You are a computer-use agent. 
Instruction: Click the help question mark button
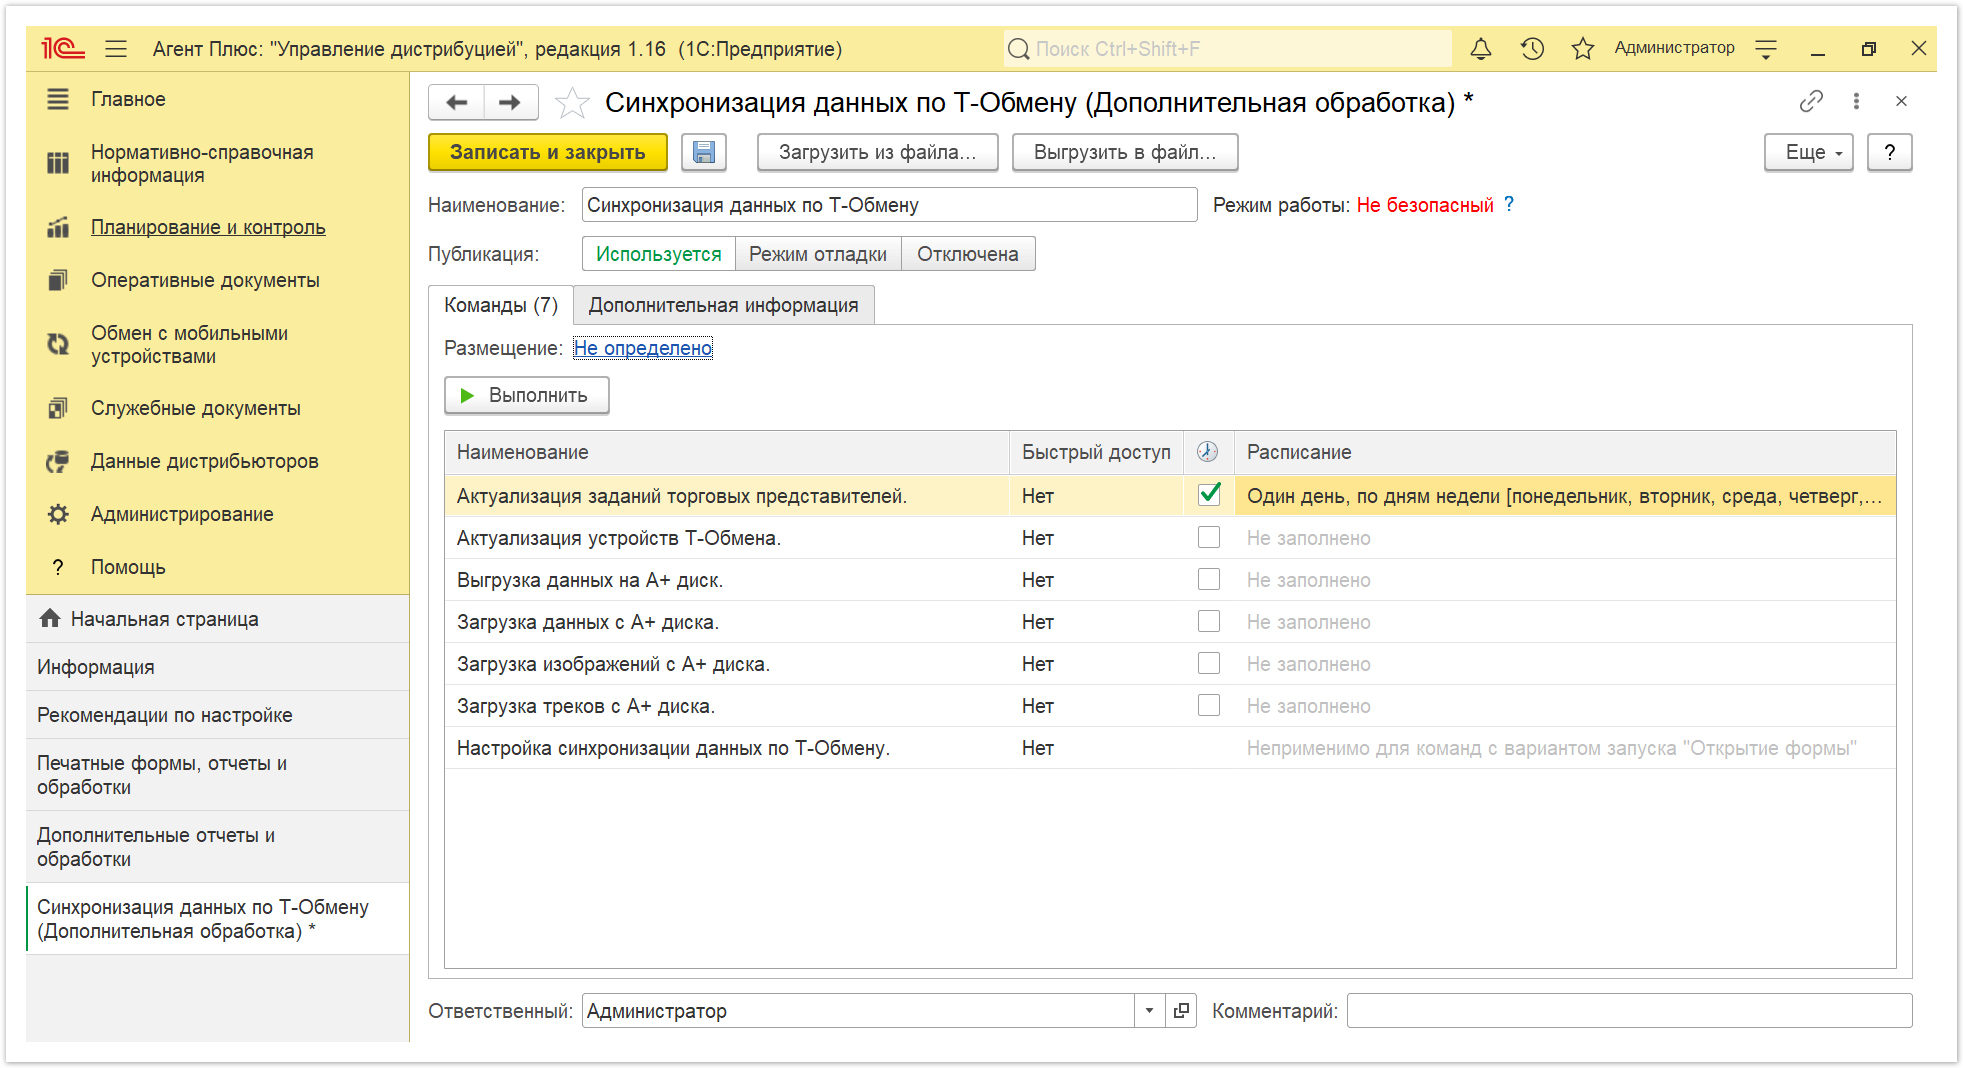[1889, 152]
